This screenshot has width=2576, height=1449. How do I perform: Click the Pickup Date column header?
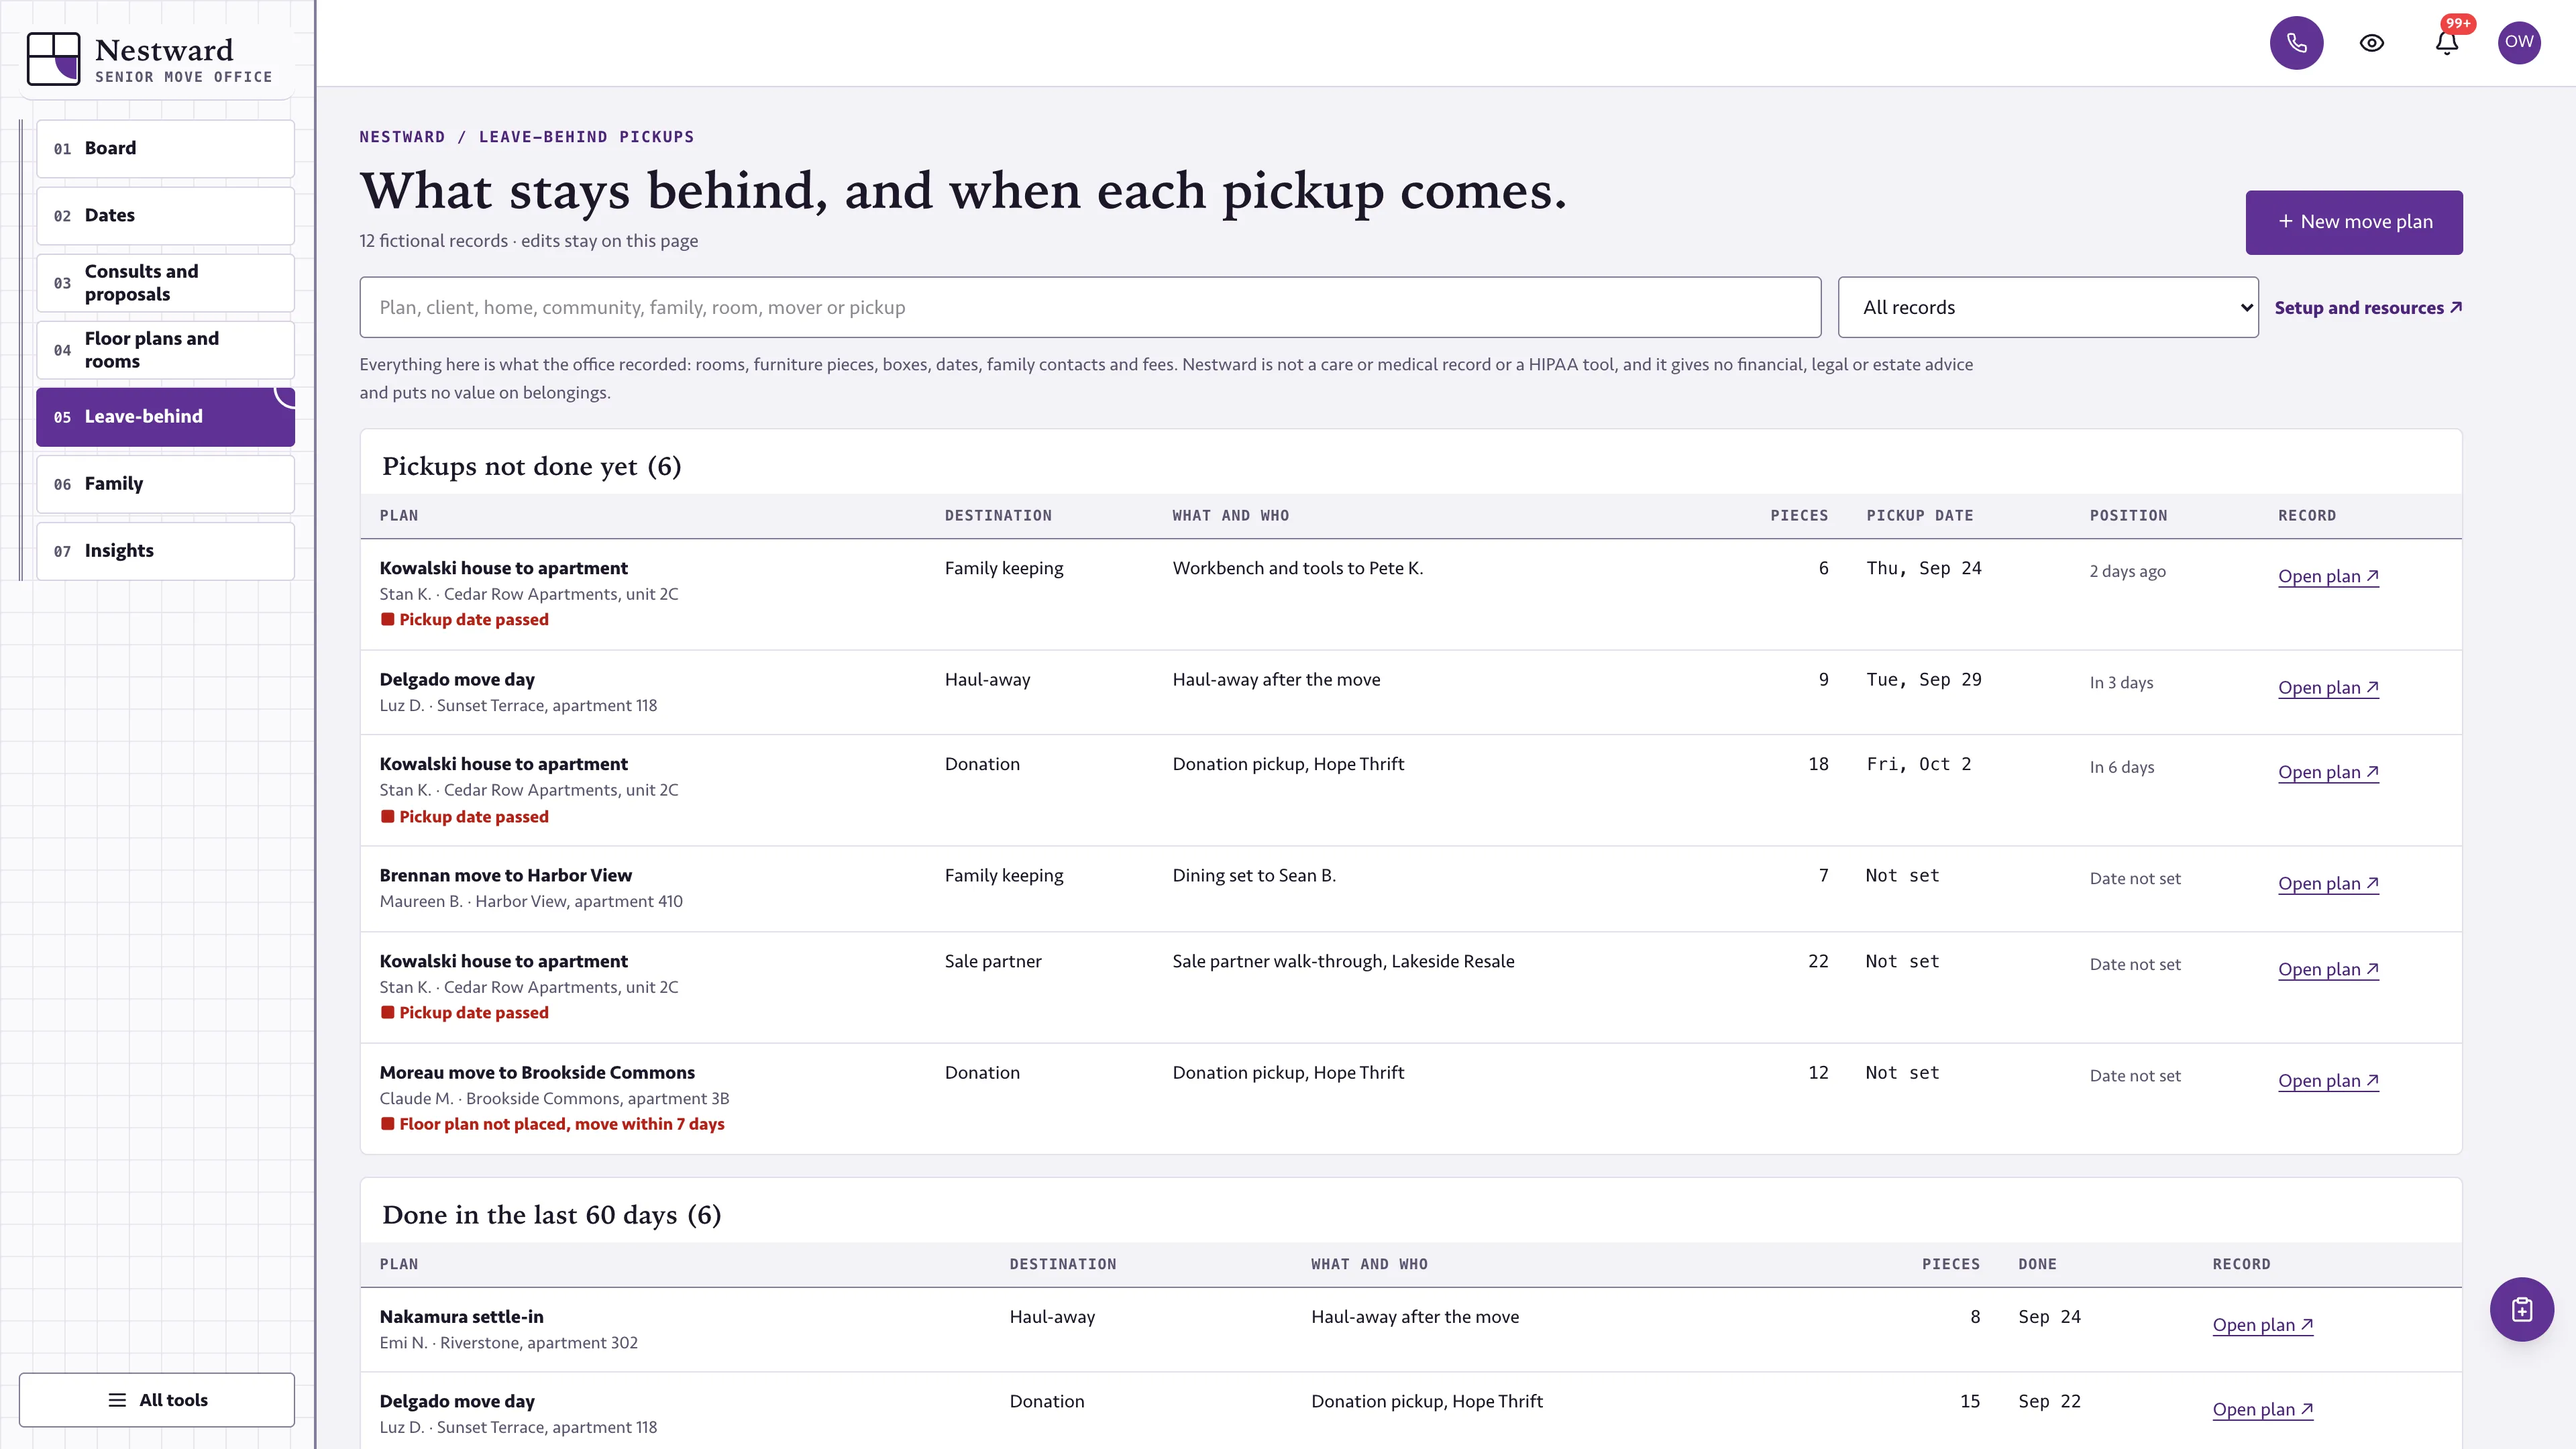[x=1919, y=516]
